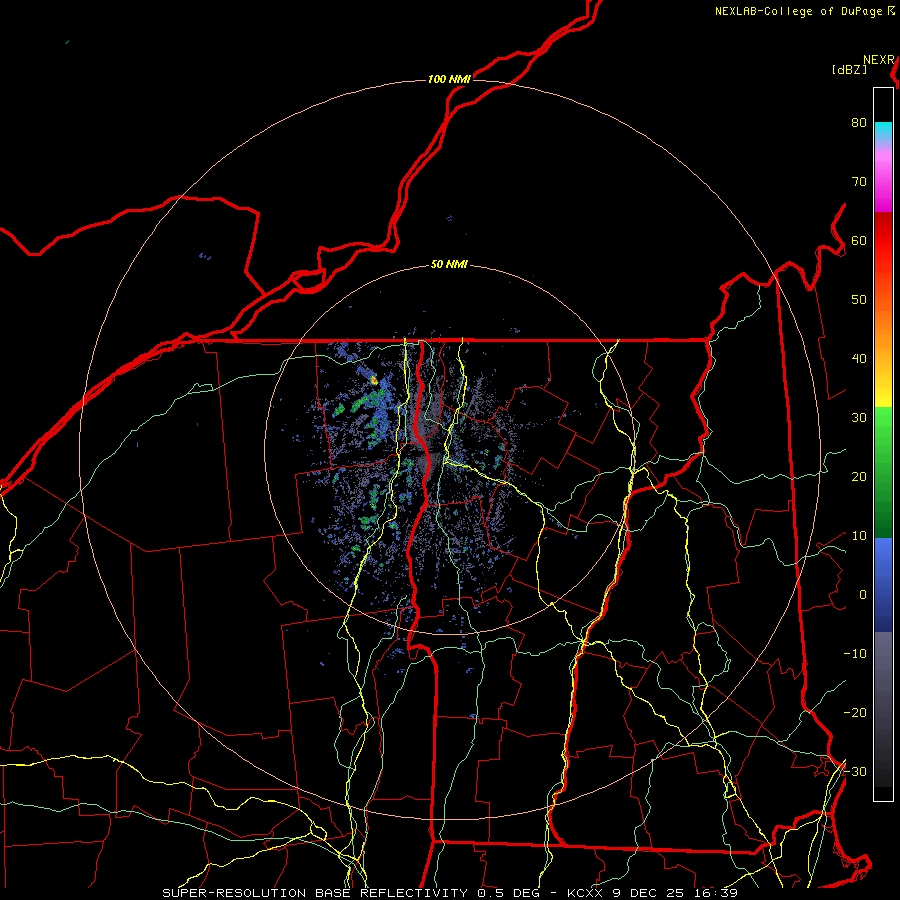Click the Super-Resolution Base Reflectivity caption
900x900 pixels.
(x=449, y=893)
